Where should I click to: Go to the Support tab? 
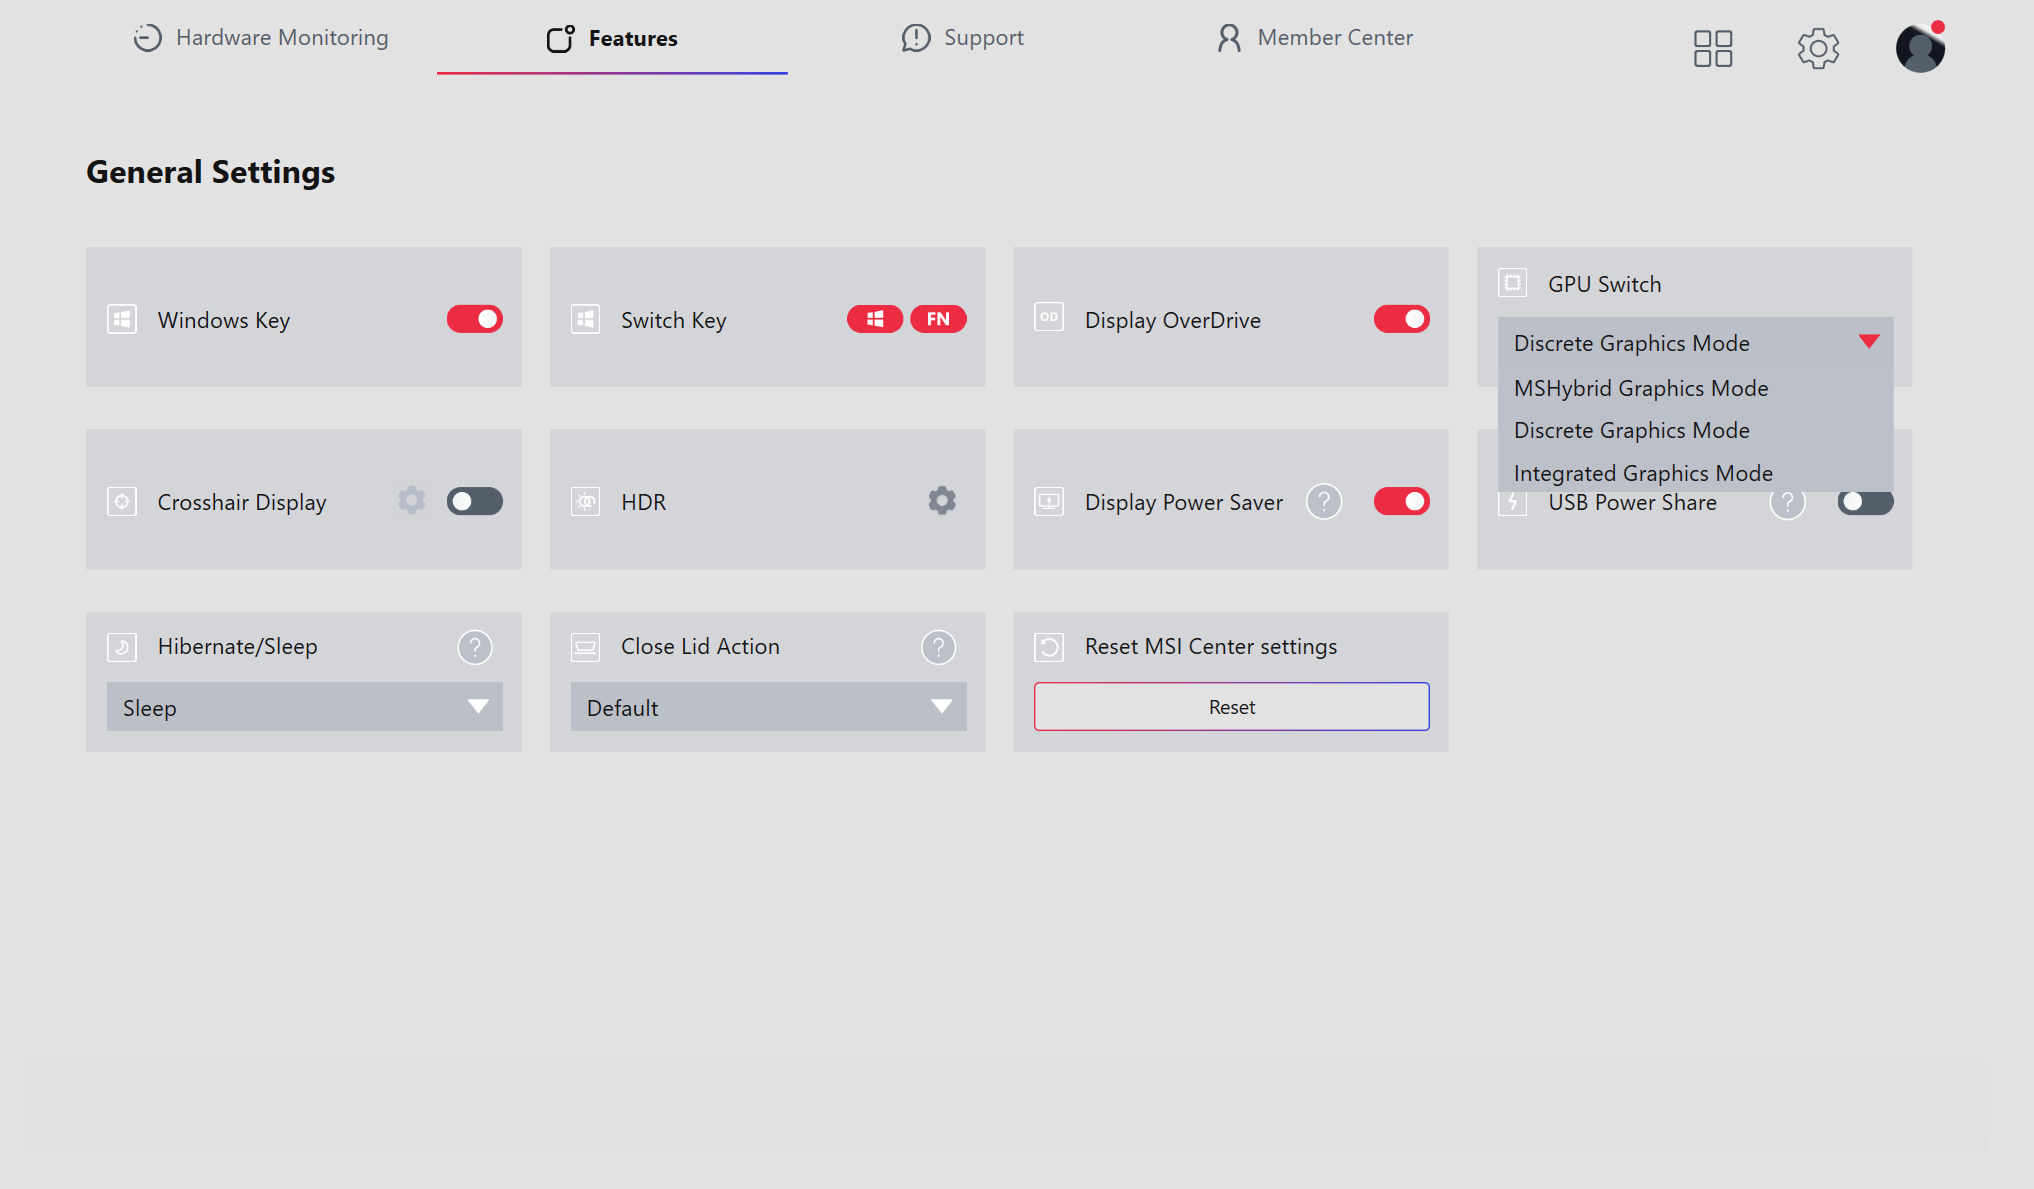pos(962,38)
